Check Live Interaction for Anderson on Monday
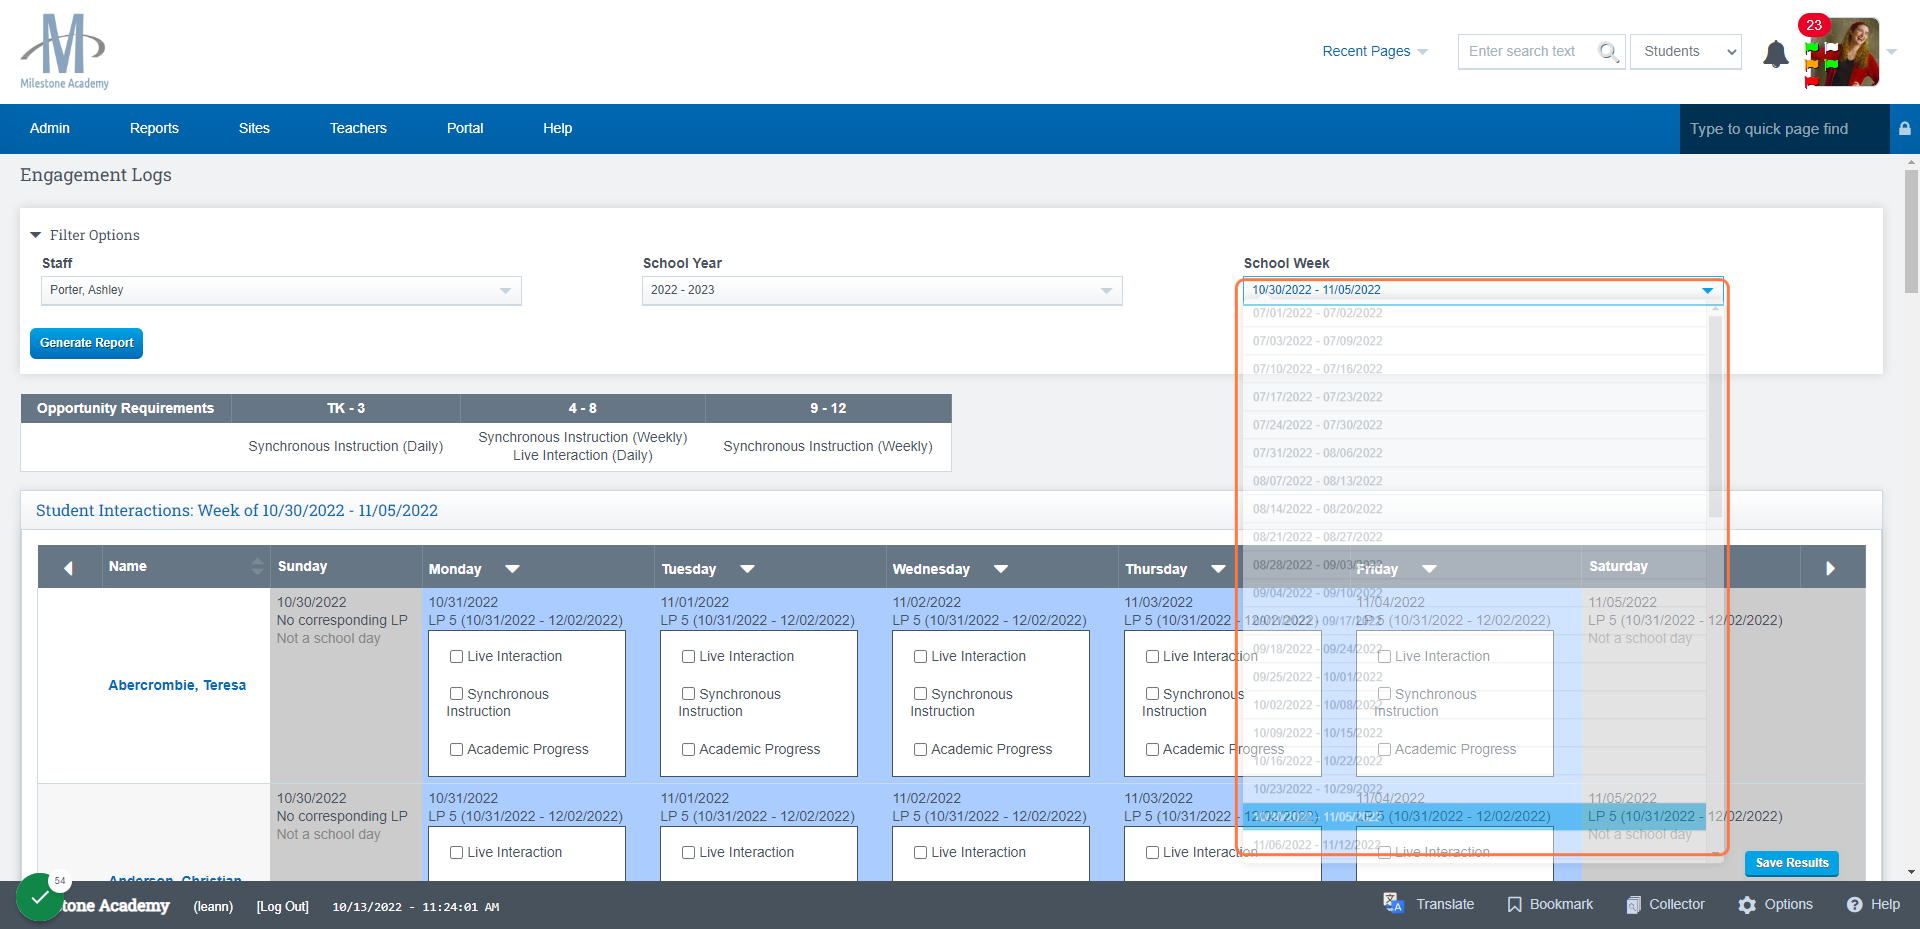Viewport: 1920px width, 929px height. (x=456, y=853)
